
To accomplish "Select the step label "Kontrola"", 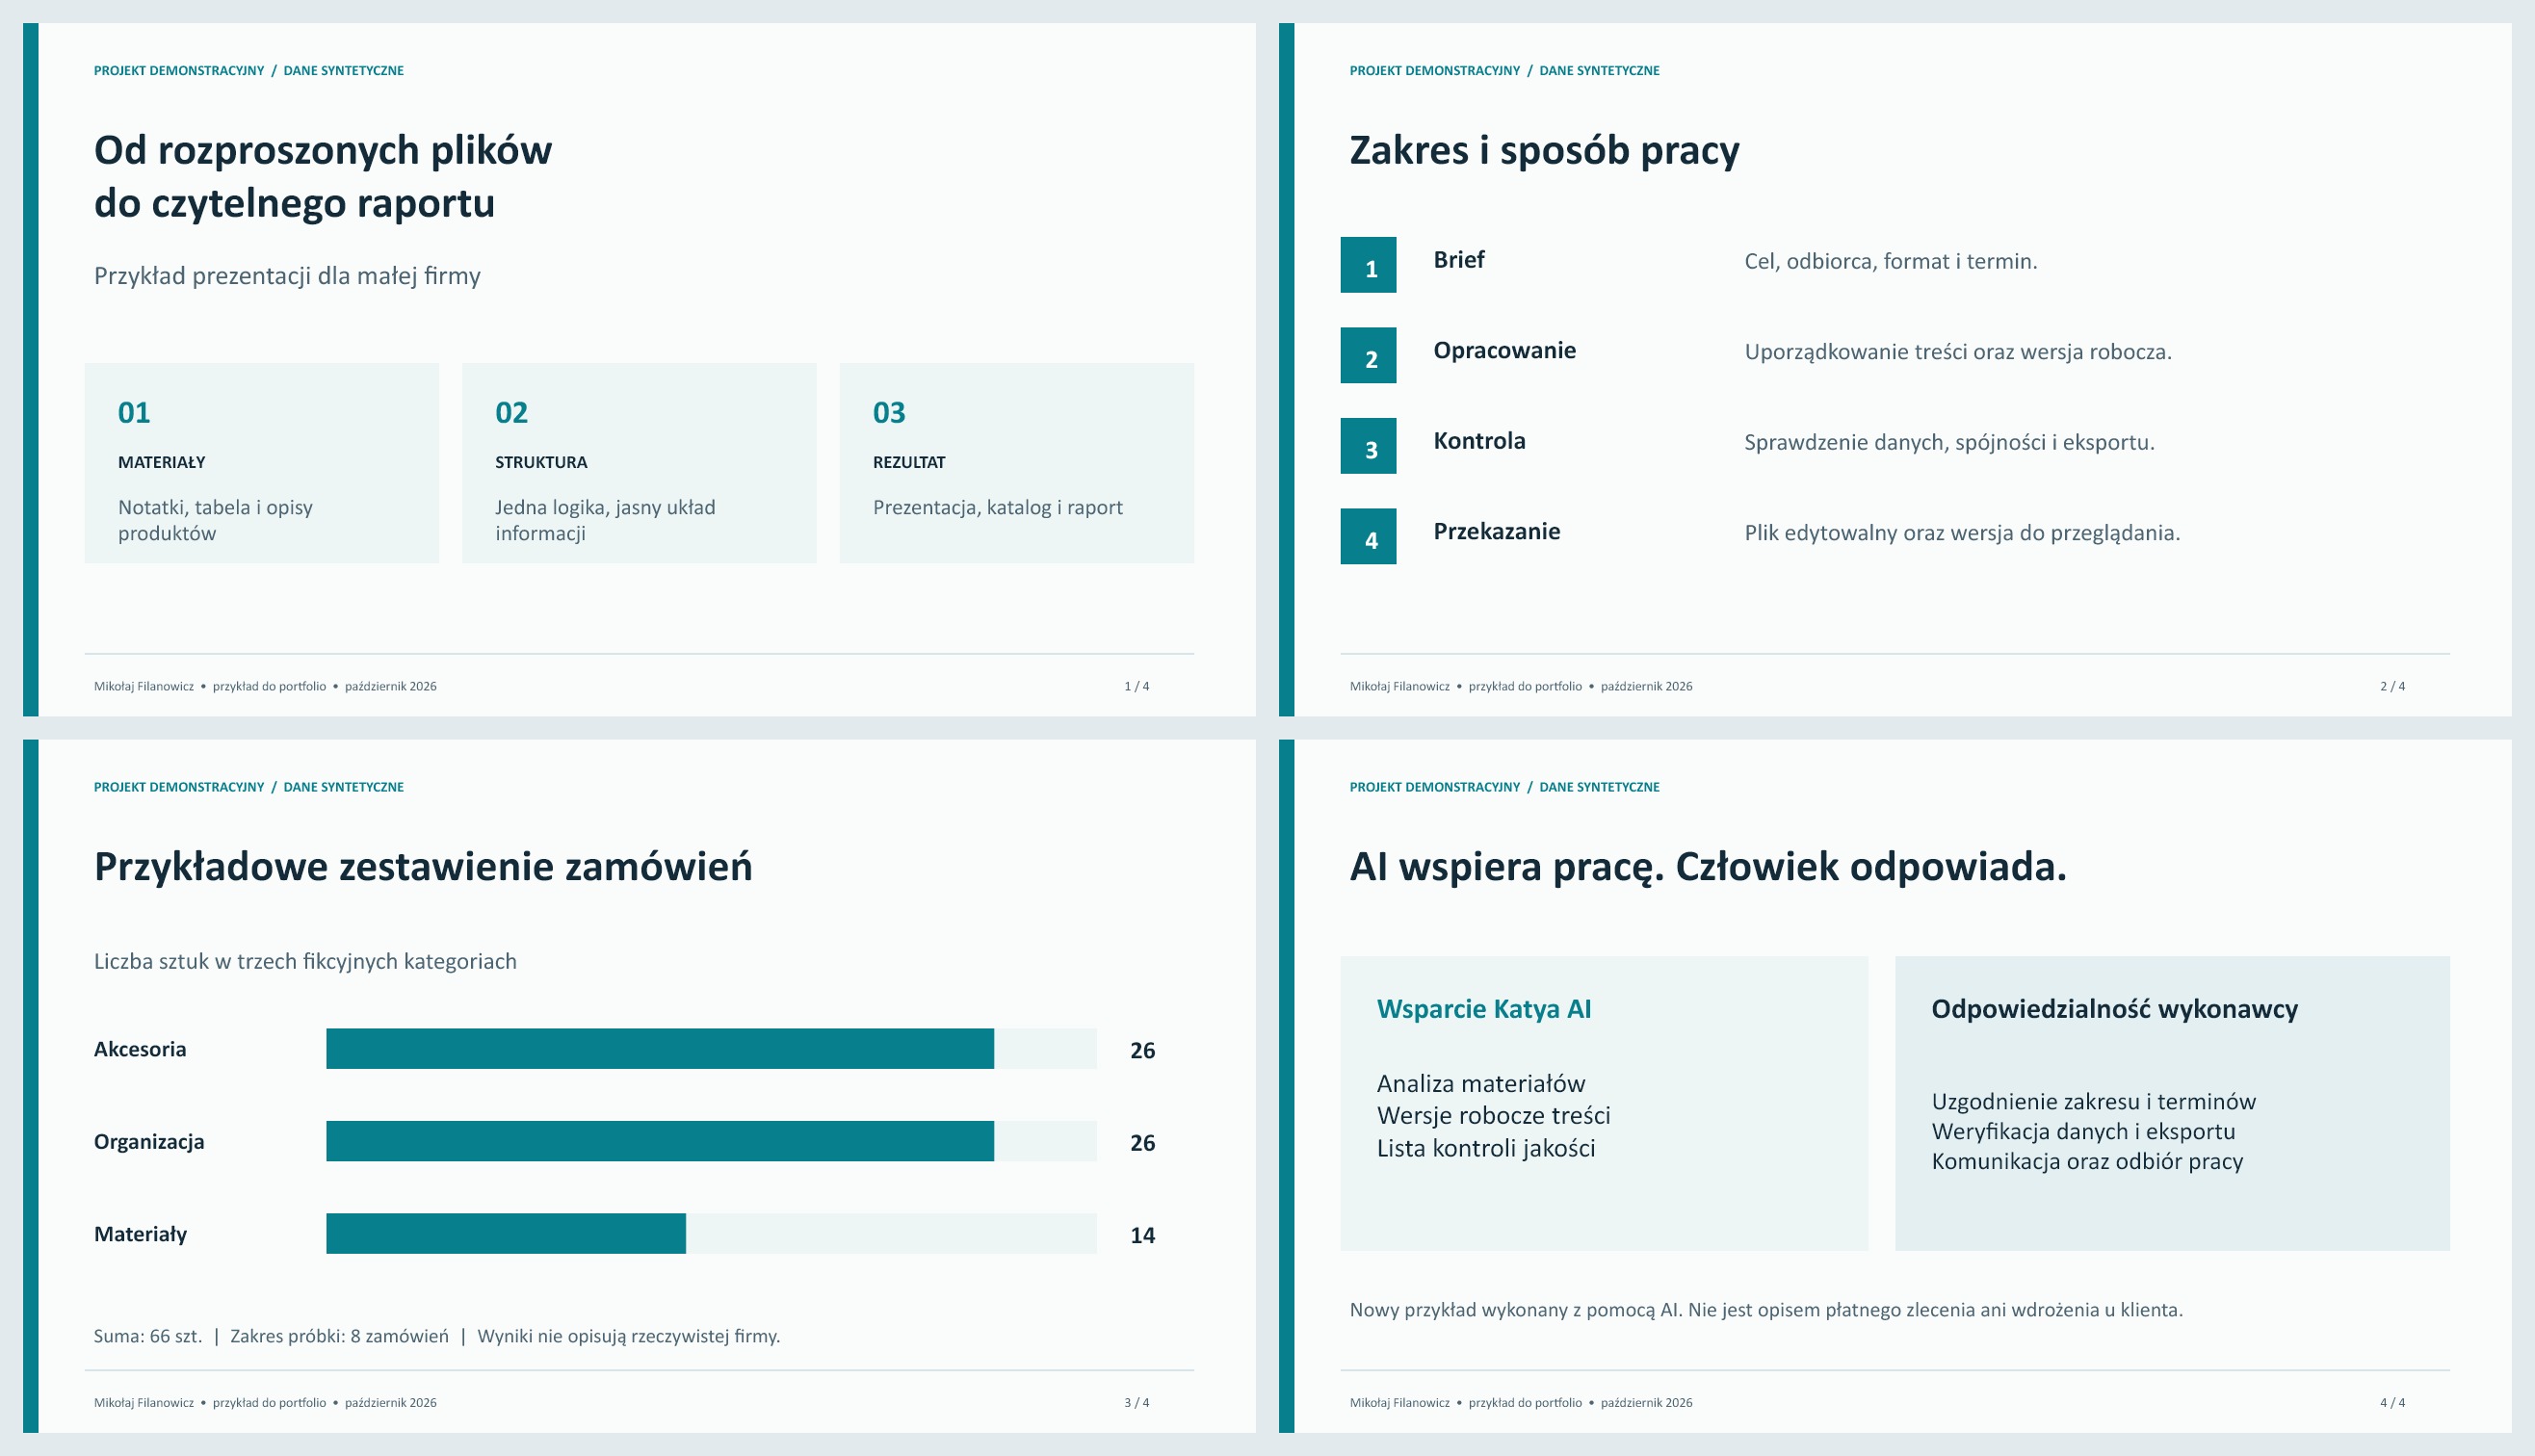I will (x=1479, y=441).
